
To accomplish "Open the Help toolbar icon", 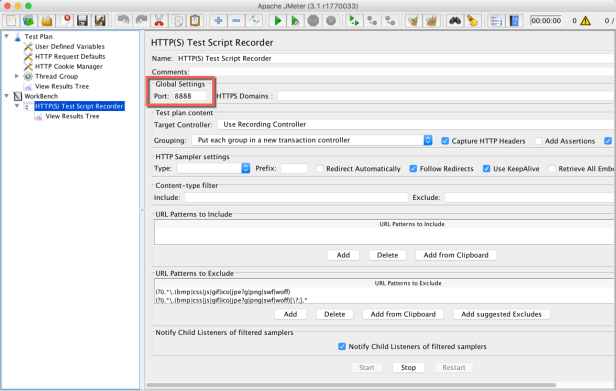I will (x=514, y=20).
